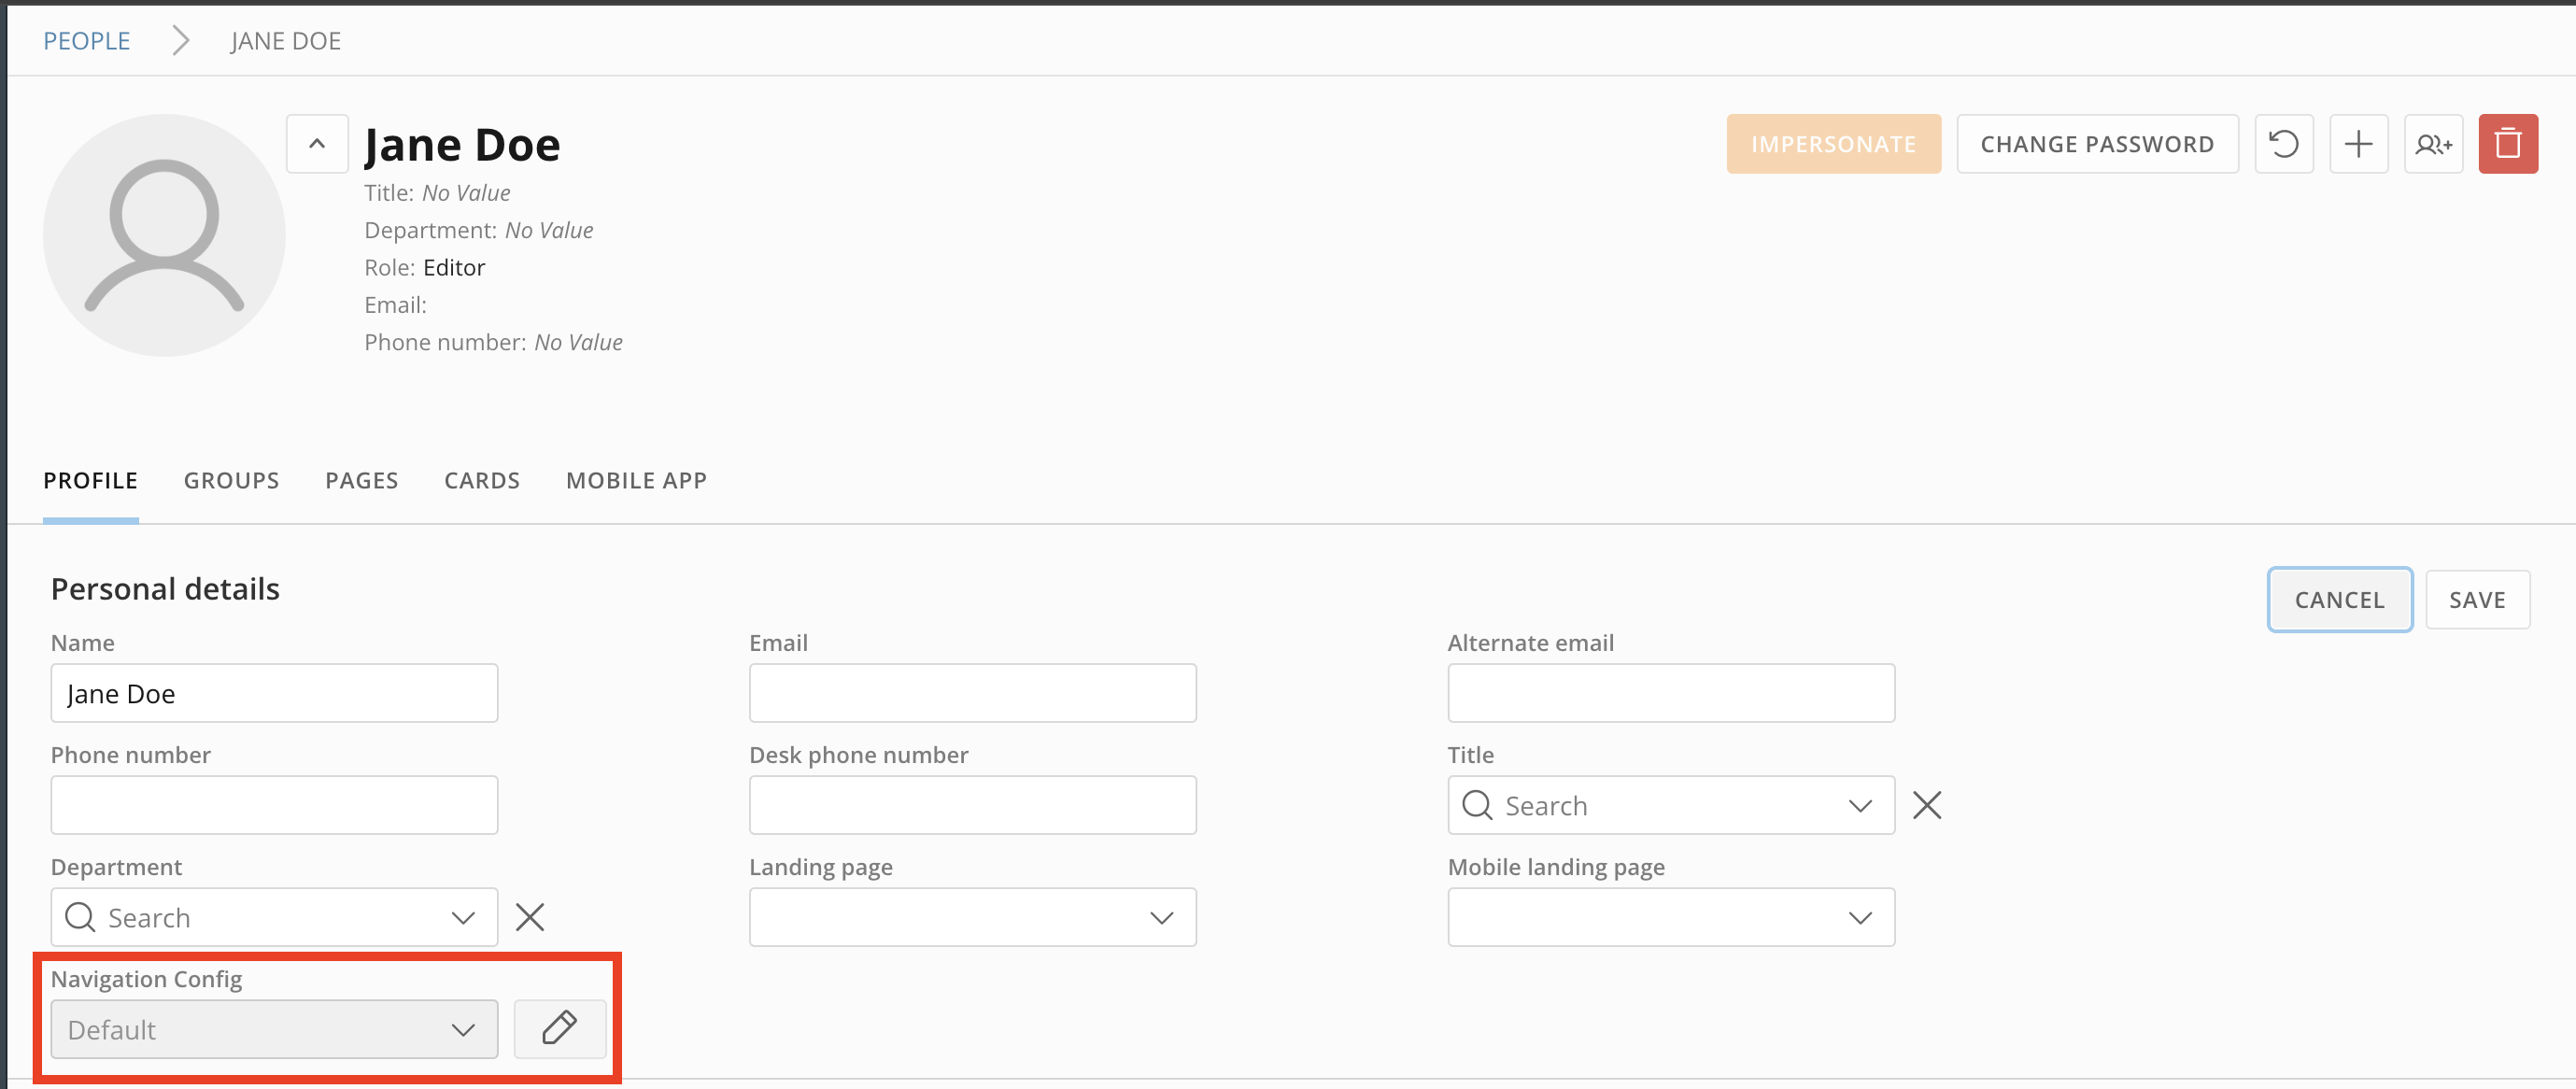Clear the Title field with its X icon
Screen dimensions: 2576x1089
(1927, 805)
